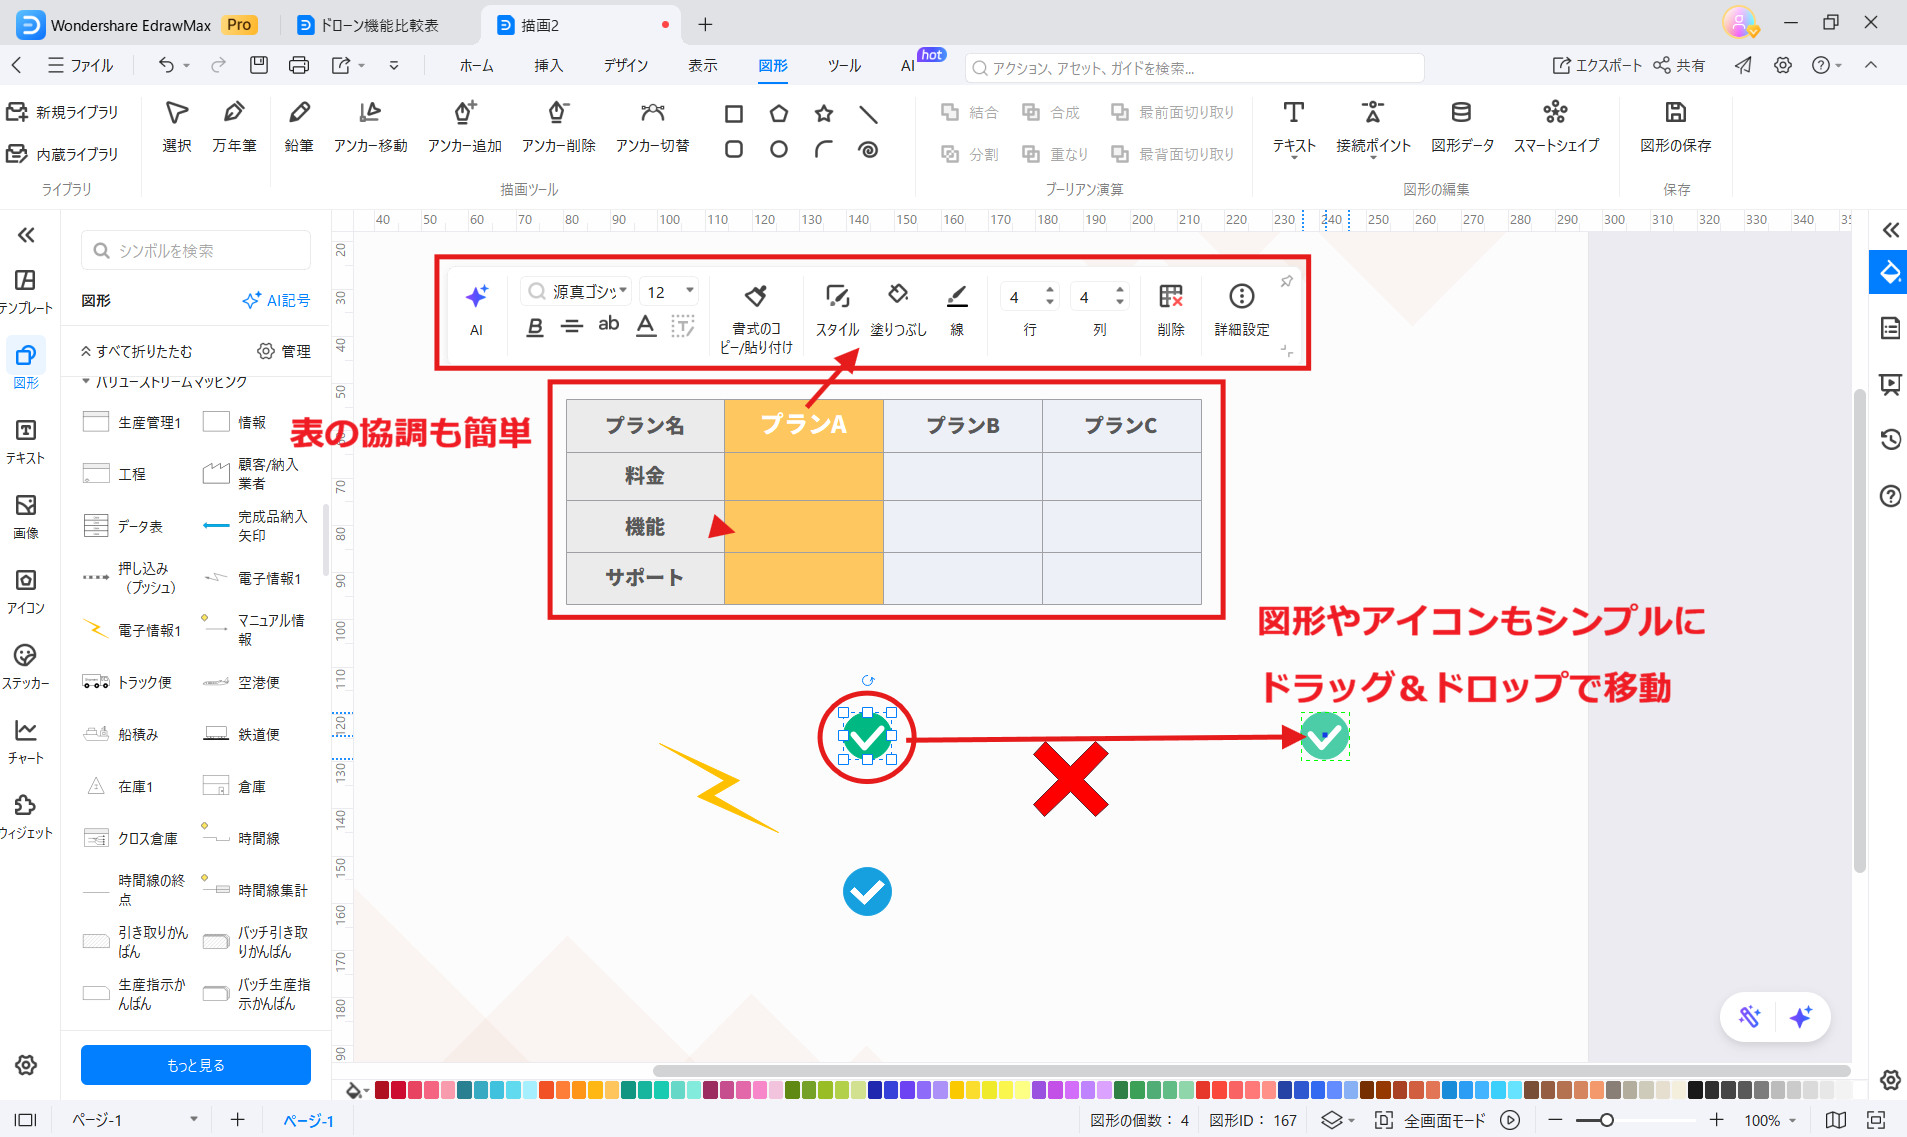
Task: Click the スマートシェイプ icon
Action: [x=1556, y=127]
